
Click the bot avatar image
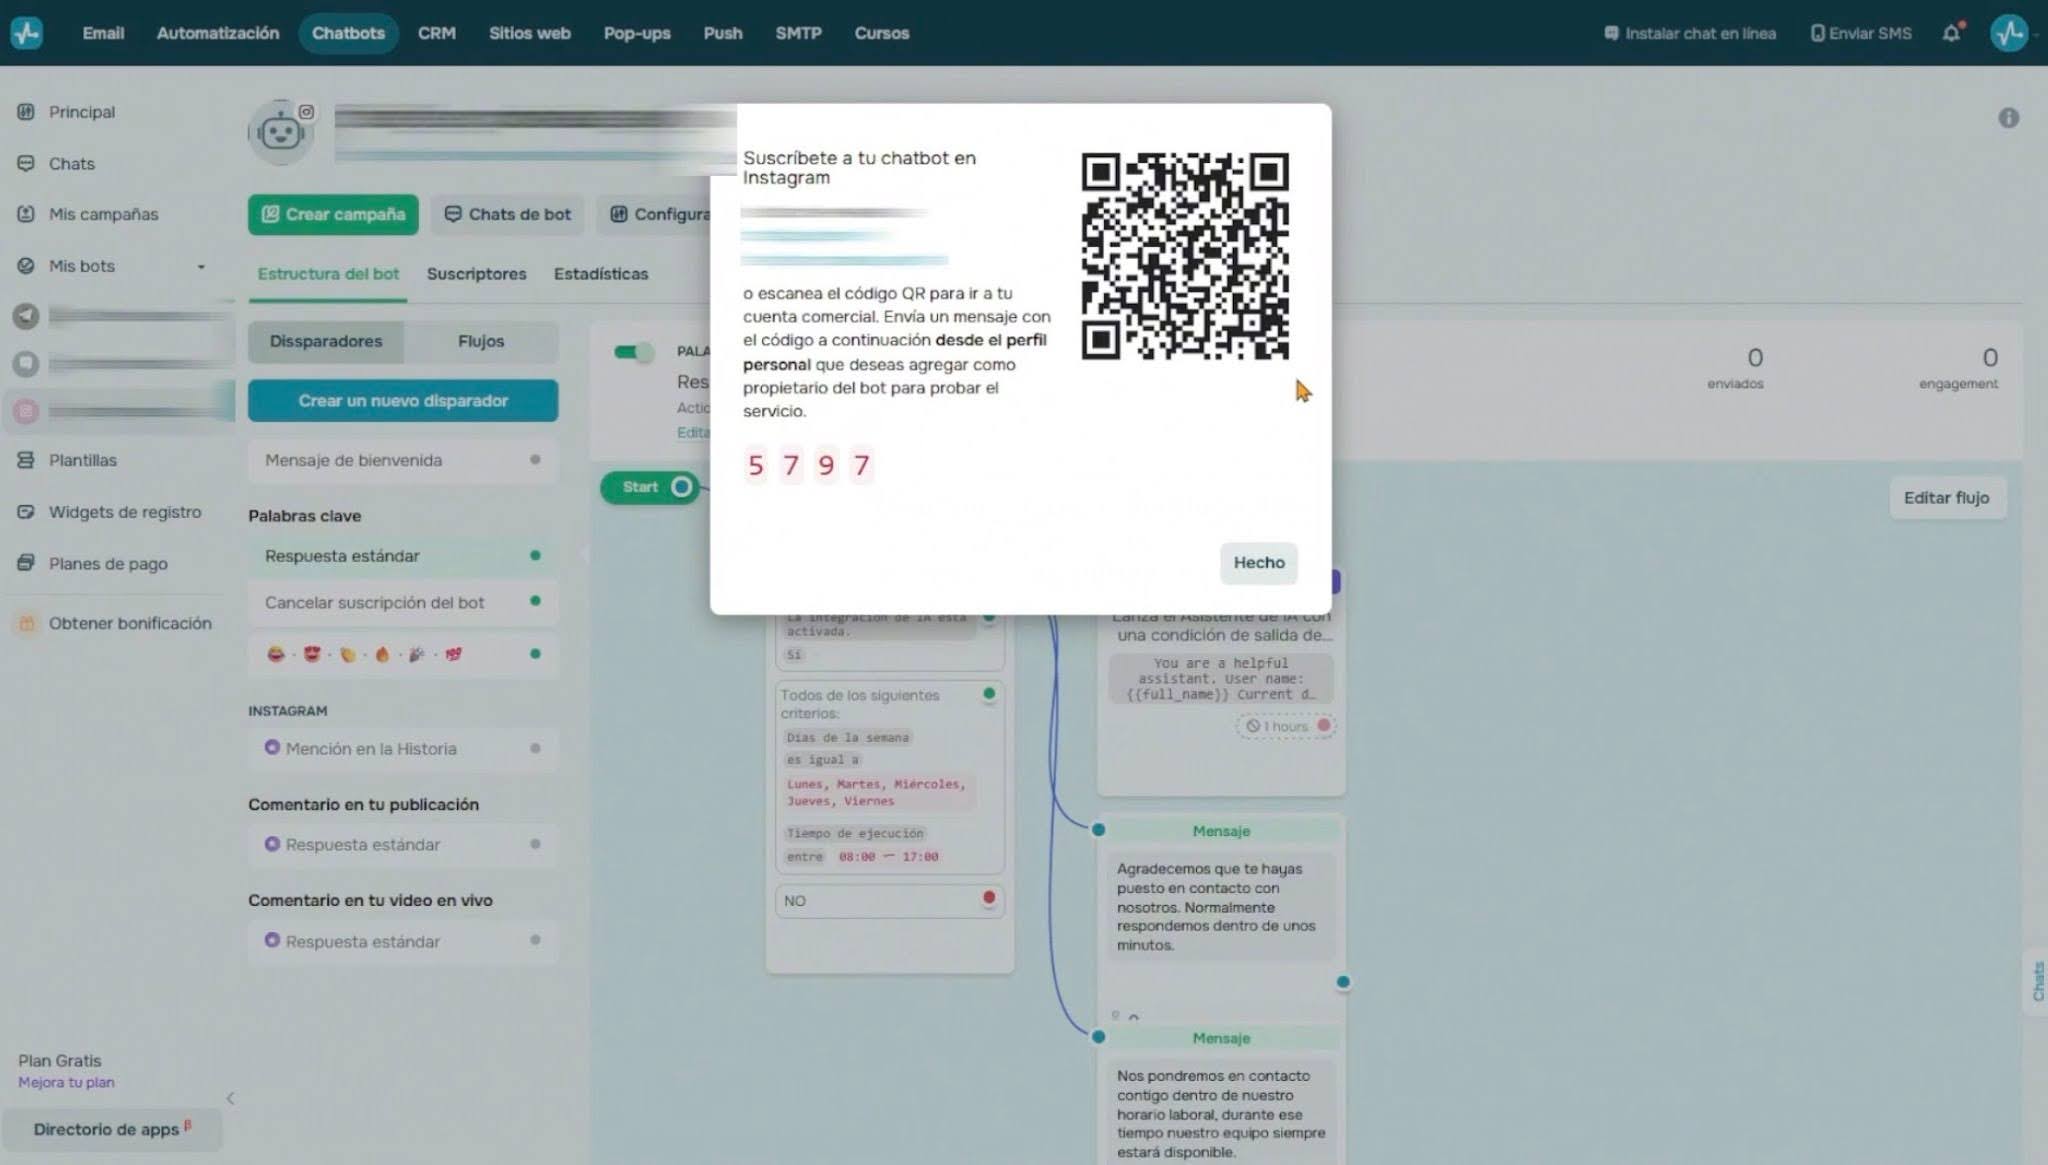tap(281, 132)
